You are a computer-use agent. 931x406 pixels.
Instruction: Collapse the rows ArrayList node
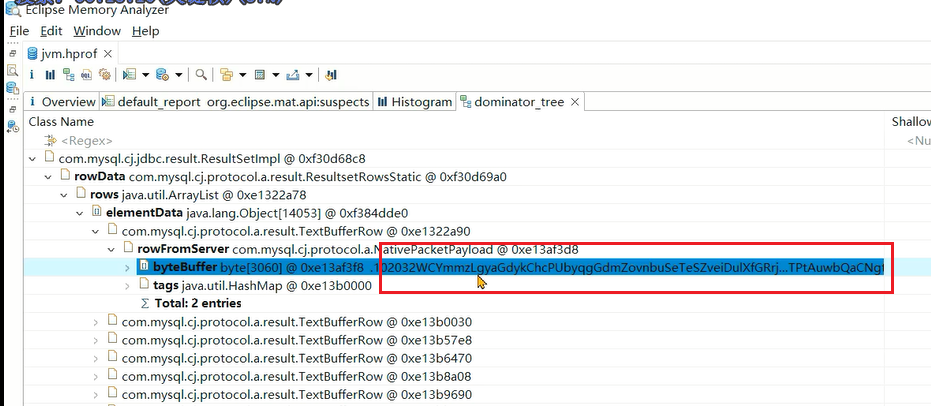64,195
